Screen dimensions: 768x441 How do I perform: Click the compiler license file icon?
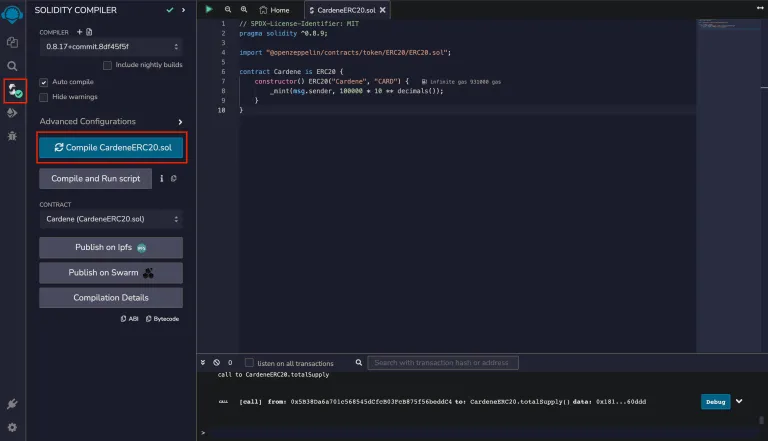click(89, 32)
